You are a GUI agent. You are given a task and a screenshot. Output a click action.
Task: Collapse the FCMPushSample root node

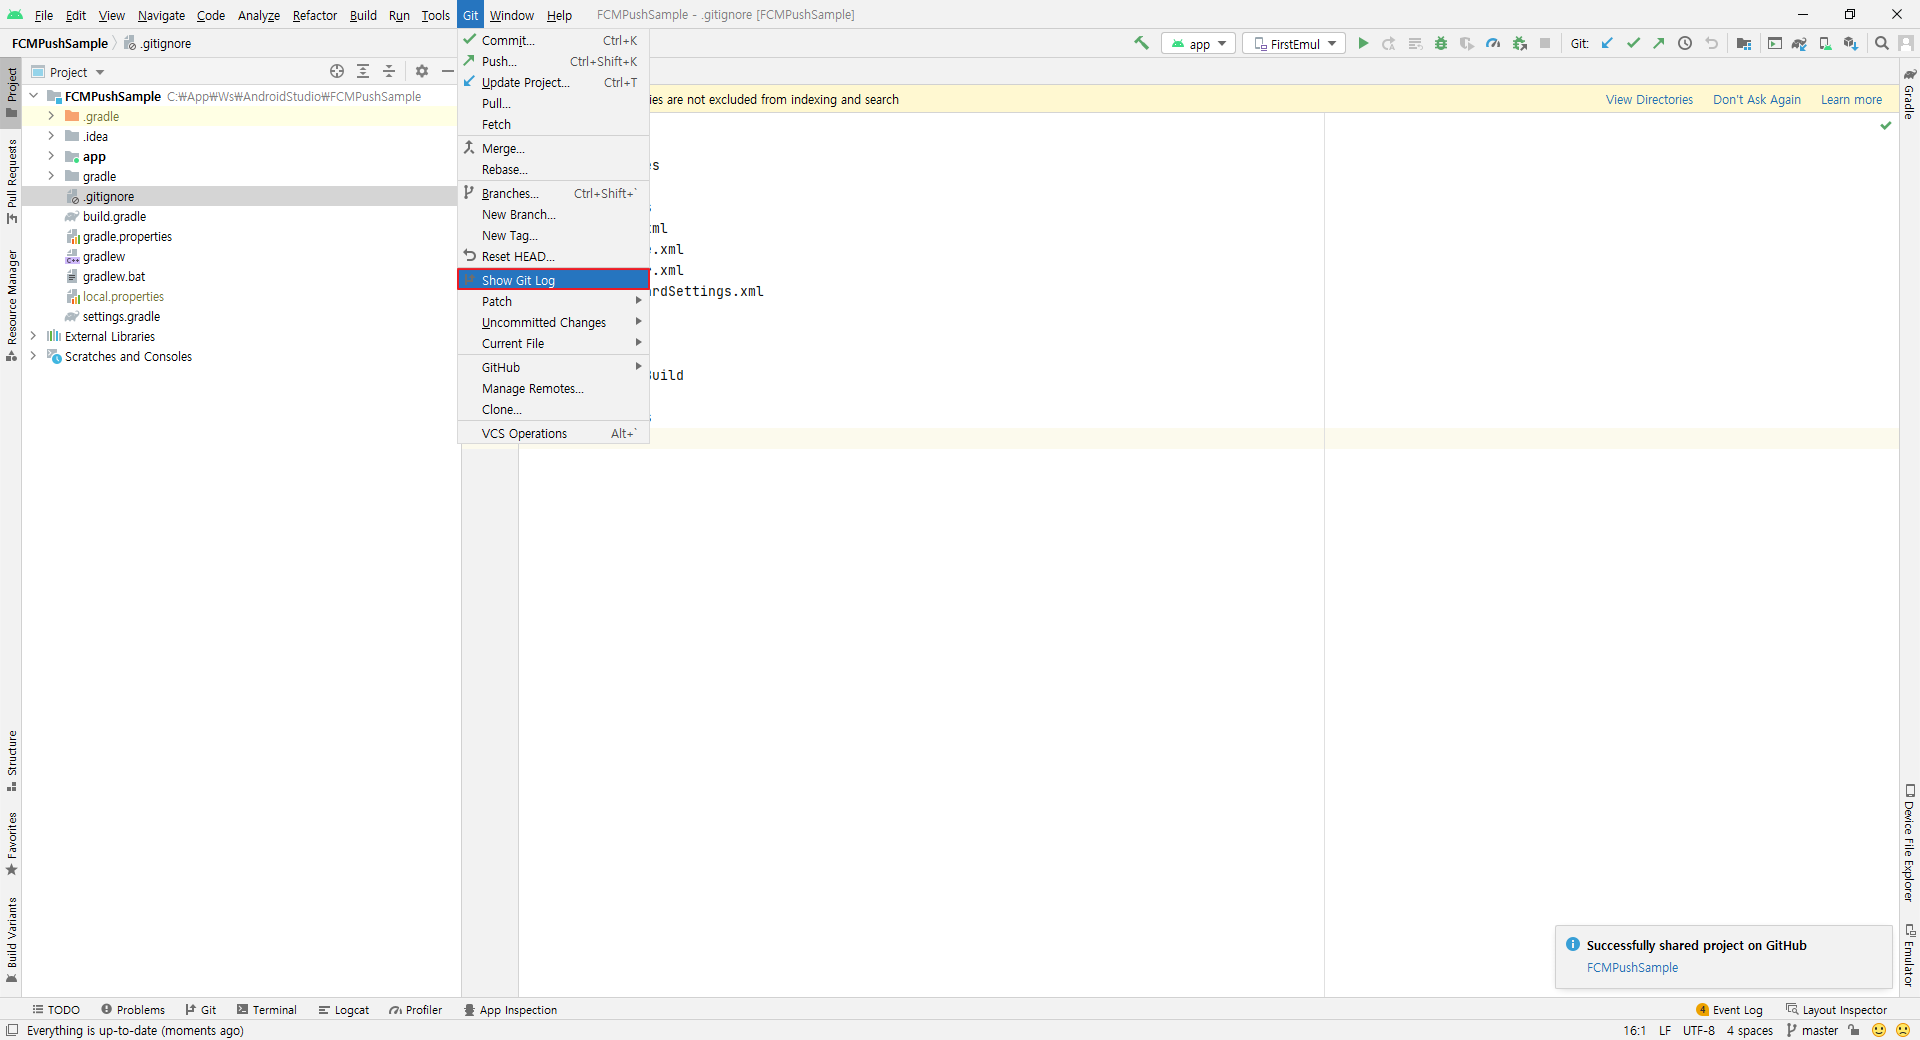pos(34,96)
